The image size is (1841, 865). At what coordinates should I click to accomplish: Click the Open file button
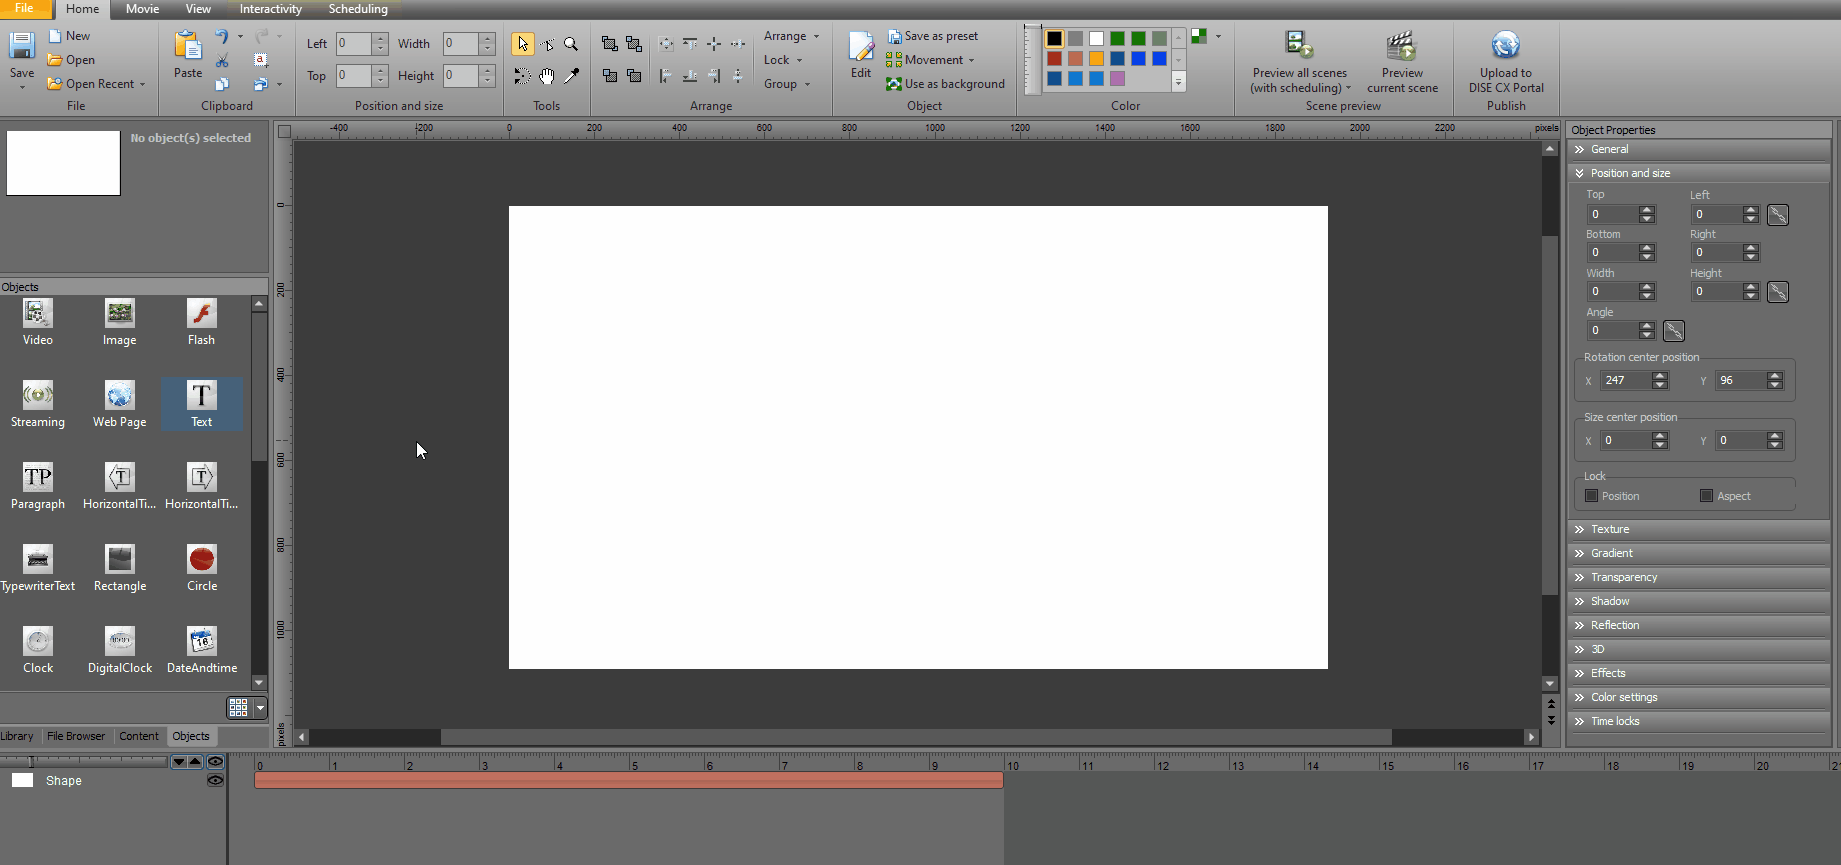[x=71, y=60]
